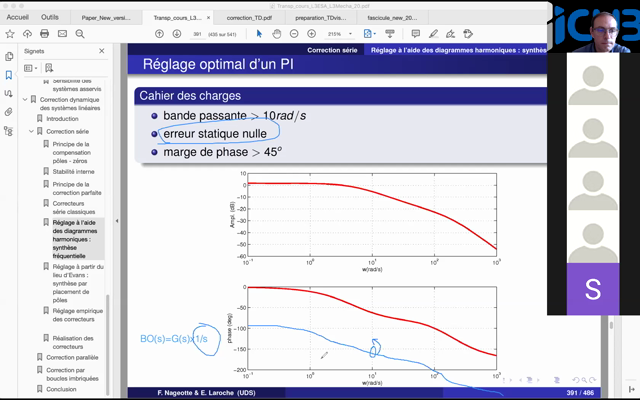The width and height of the screenshot is (640, 400).
Task: Switch to the Outils tab
Action: pos(50,16)
